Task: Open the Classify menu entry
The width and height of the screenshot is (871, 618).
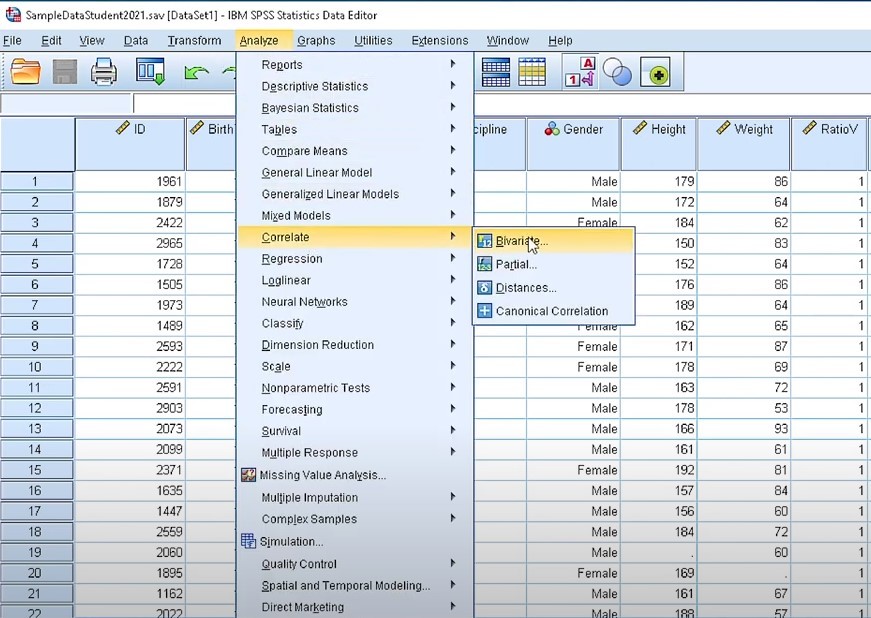Action: (x=356, y=323)
